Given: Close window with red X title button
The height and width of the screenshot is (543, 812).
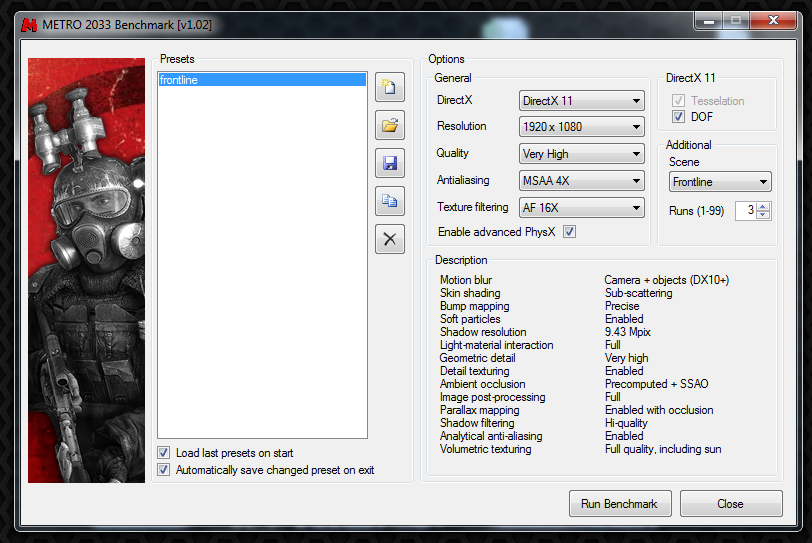Looking at the screenshot, I should [x=773, y=21].
